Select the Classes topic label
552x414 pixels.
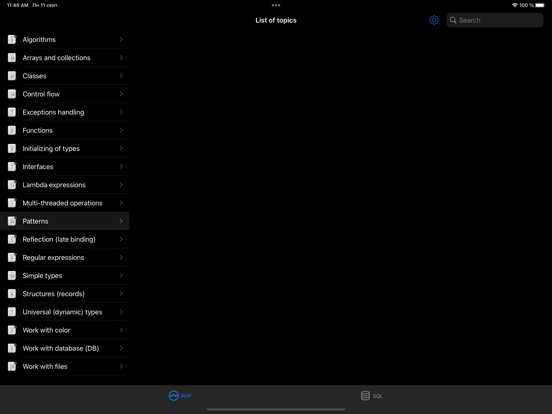tap(34, 76)
